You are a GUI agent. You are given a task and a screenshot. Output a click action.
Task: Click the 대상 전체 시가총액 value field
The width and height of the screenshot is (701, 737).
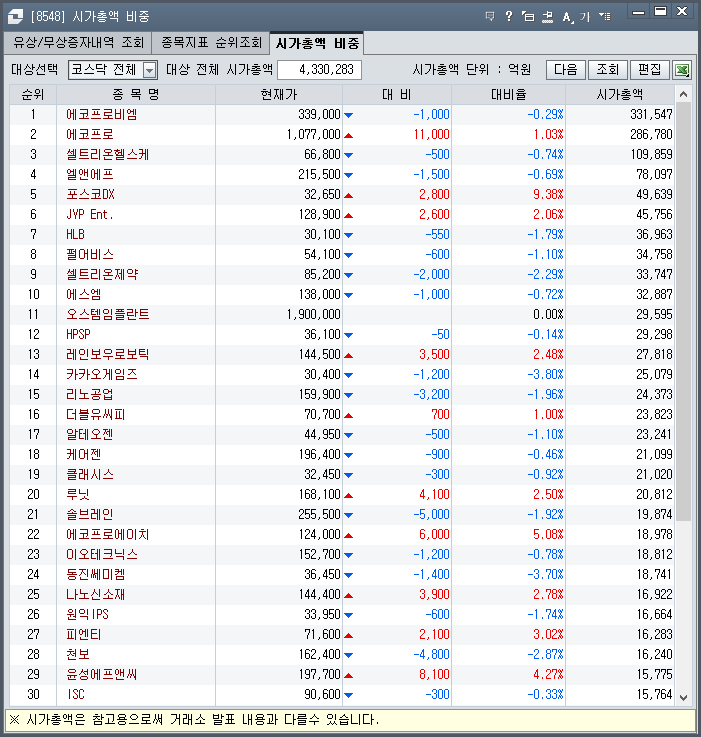319,70
